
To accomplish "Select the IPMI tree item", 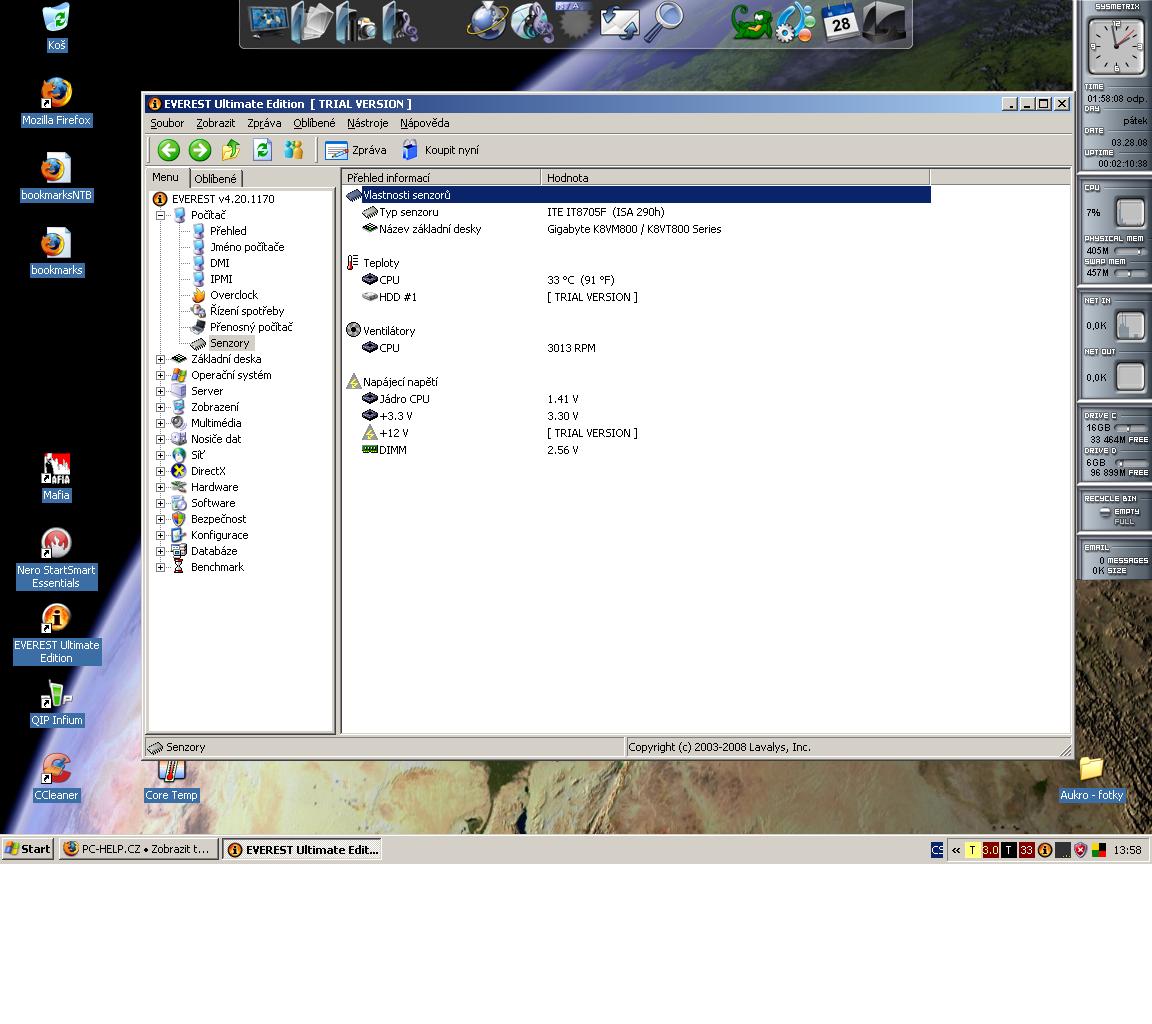I will tap(221, 279).
